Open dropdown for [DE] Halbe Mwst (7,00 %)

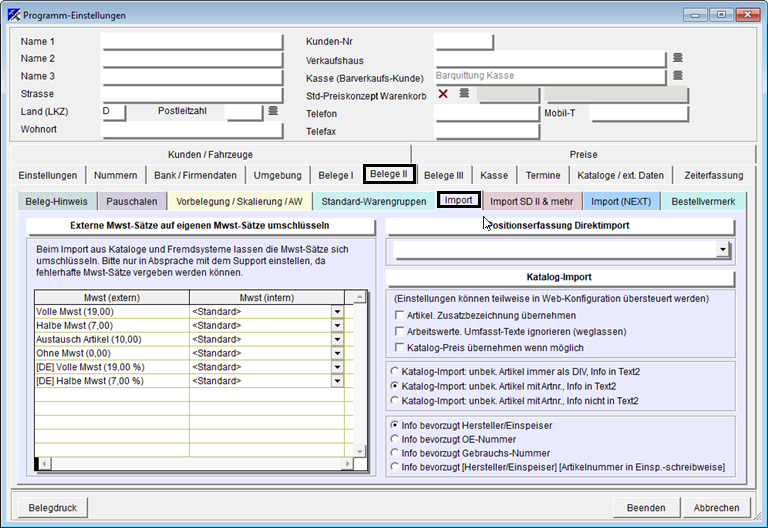pyautogui.click(x=337, y=381)
